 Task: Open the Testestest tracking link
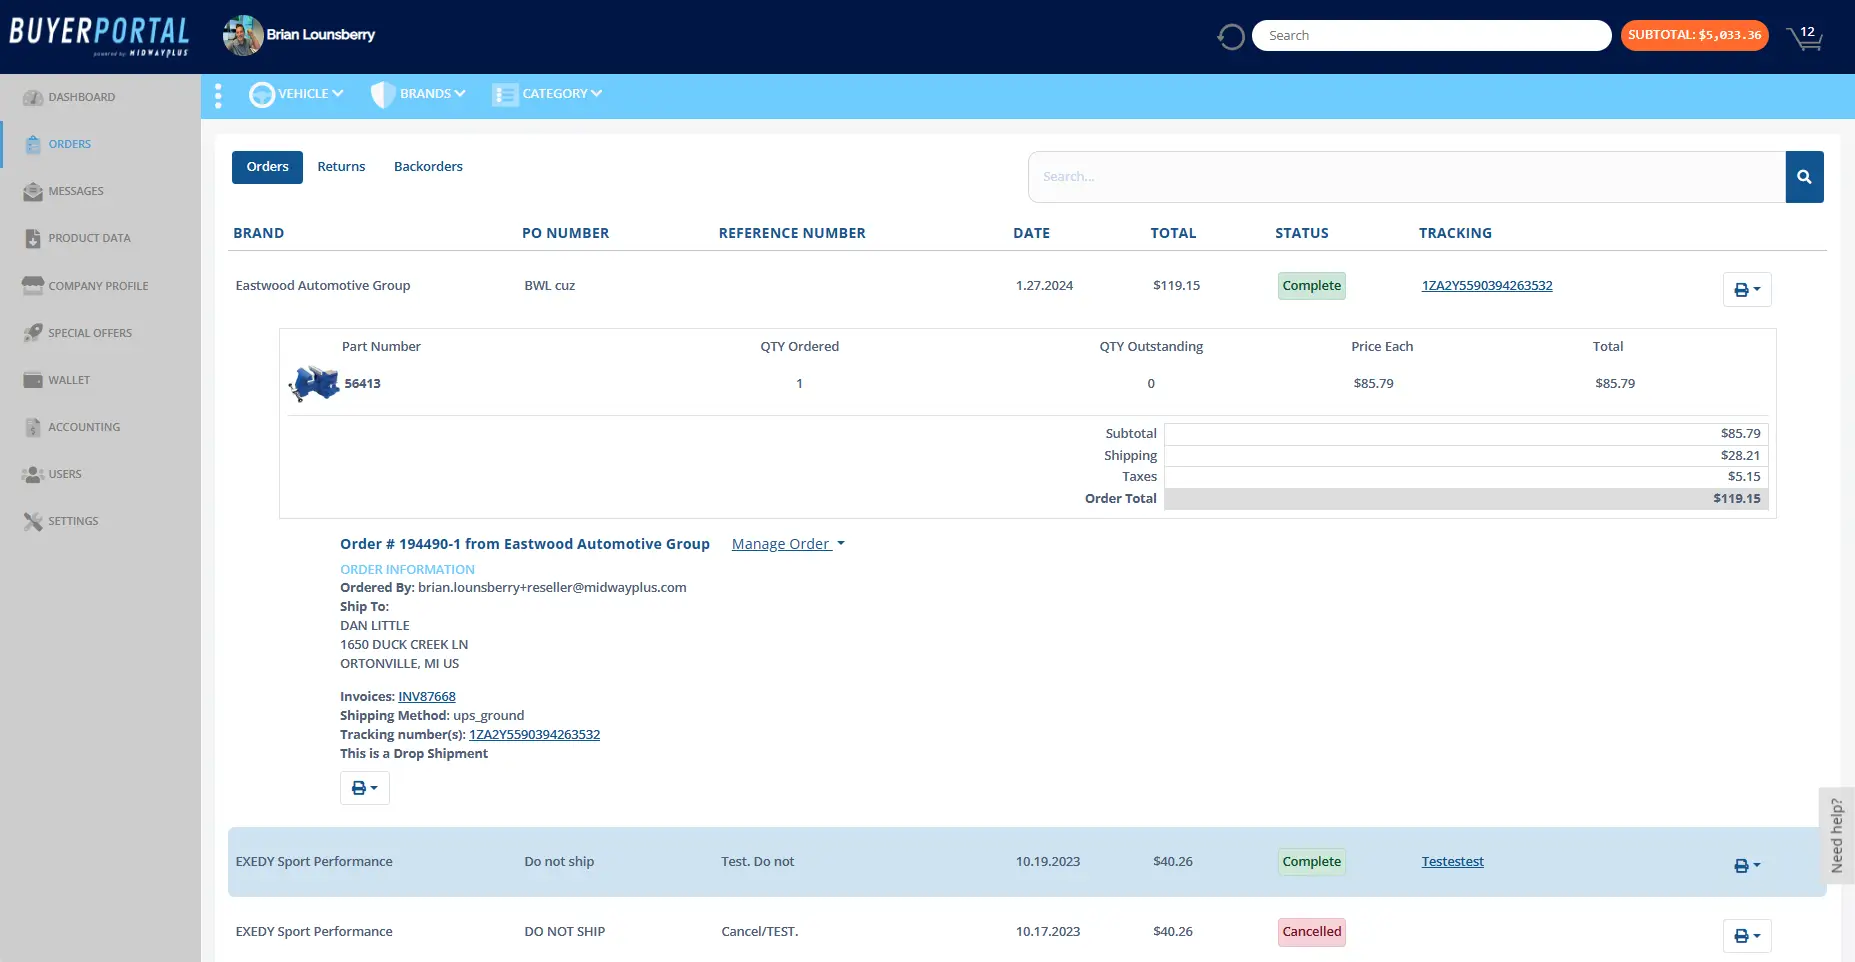tap(1452, 862)
